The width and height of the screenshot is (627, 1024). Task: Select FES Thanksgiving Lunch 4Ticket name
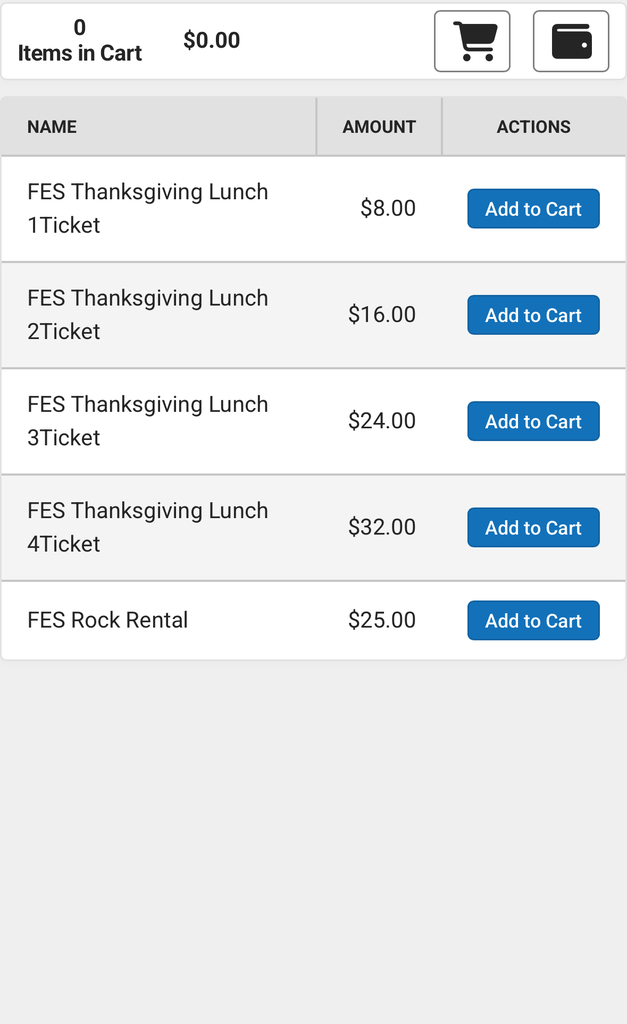click(x=147, y=526)
